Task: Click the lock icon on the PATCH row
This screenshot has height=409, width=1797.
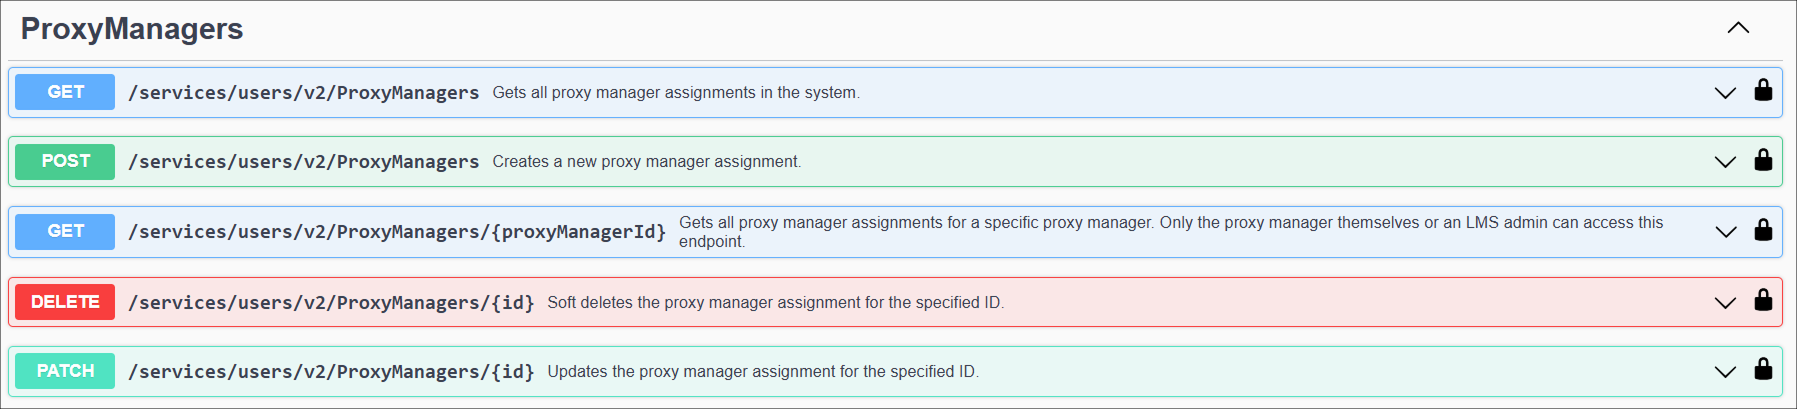Action: (1763, 369)
